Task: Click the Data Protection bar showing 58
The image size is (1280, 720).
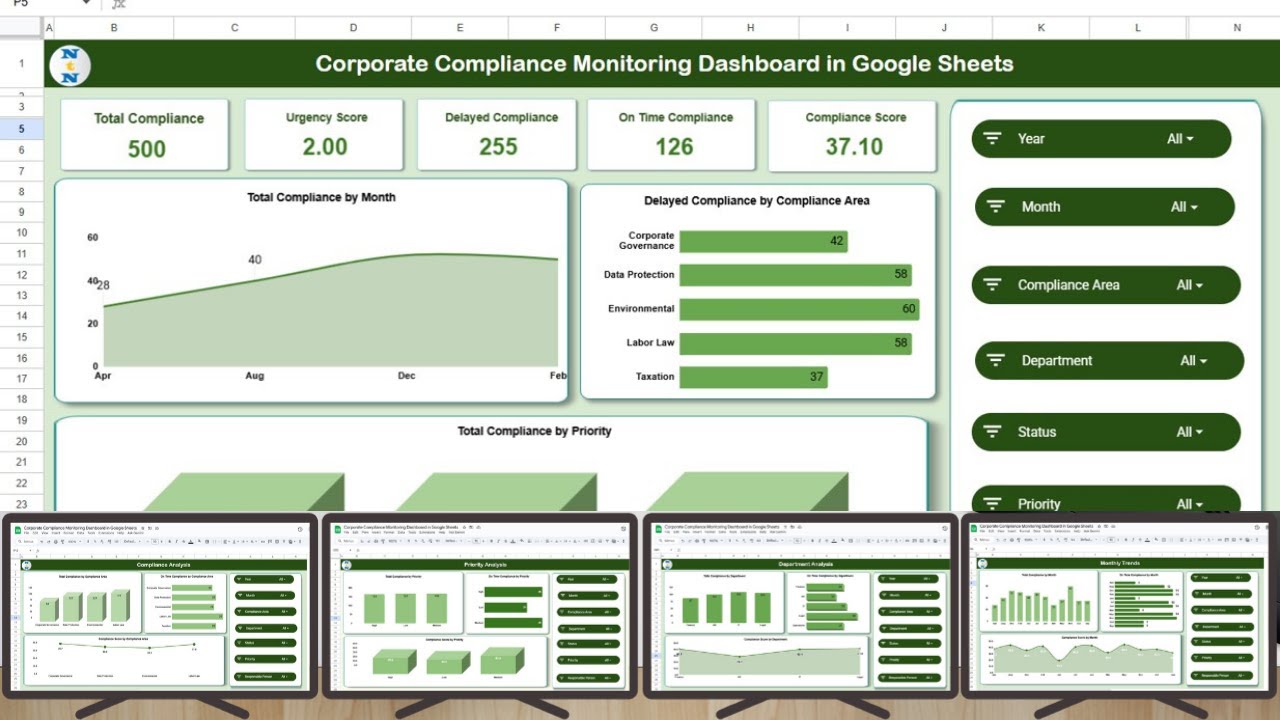Action: coord(795,274)
